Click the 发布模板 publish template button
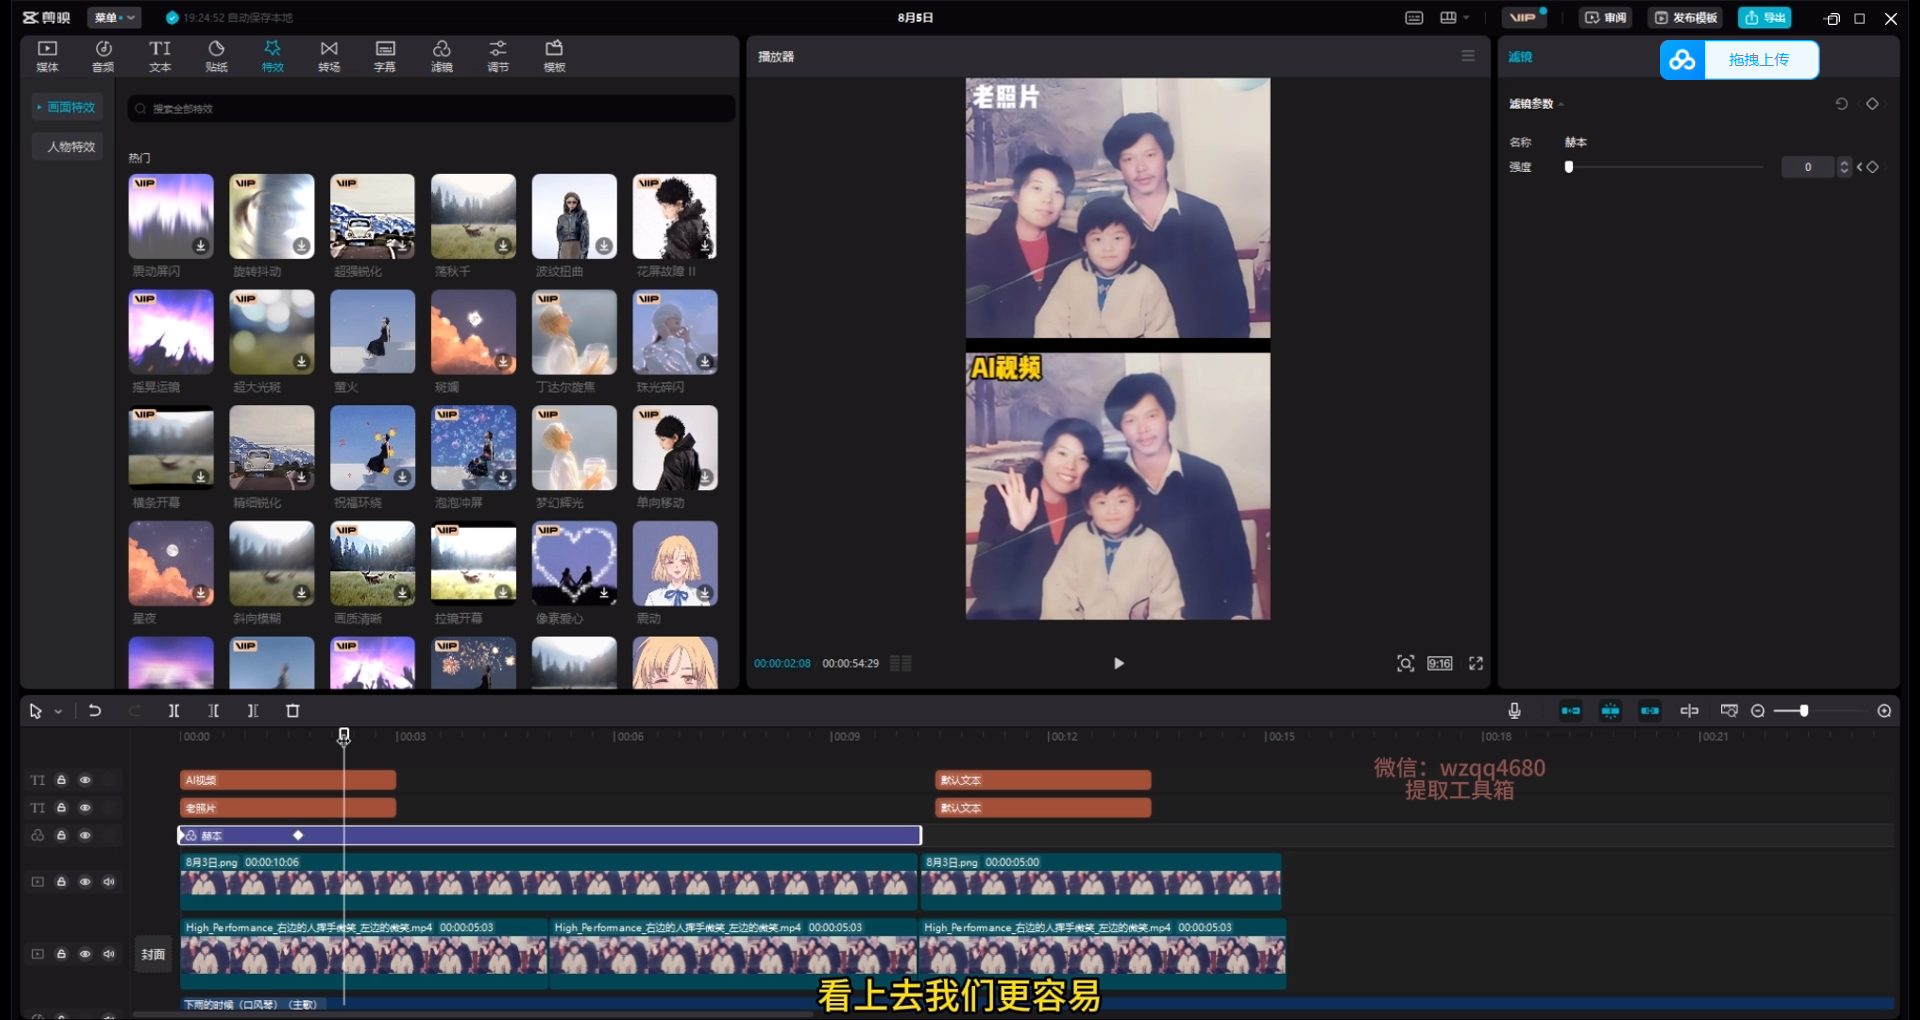The image size is (1920, 1020). tap(1686, 18)
